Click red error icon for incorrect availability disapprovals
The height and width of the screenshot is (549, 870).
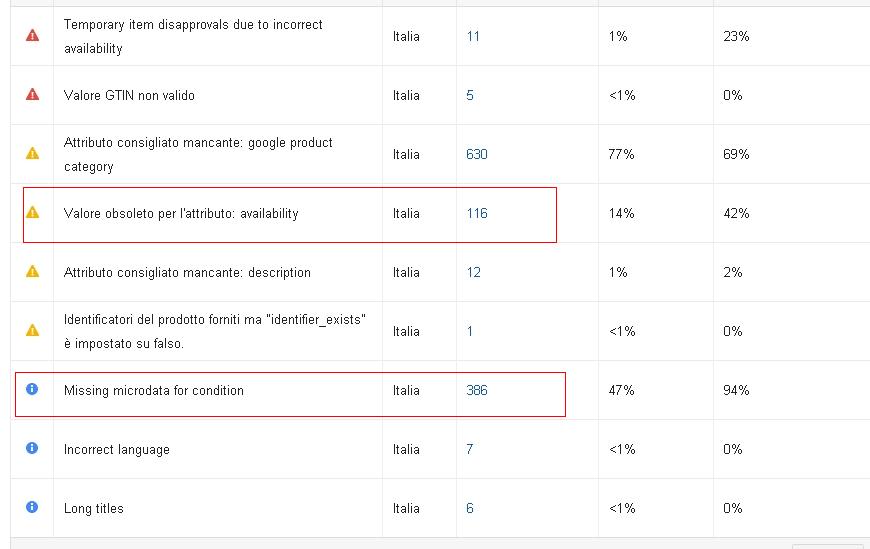point(32,36)
